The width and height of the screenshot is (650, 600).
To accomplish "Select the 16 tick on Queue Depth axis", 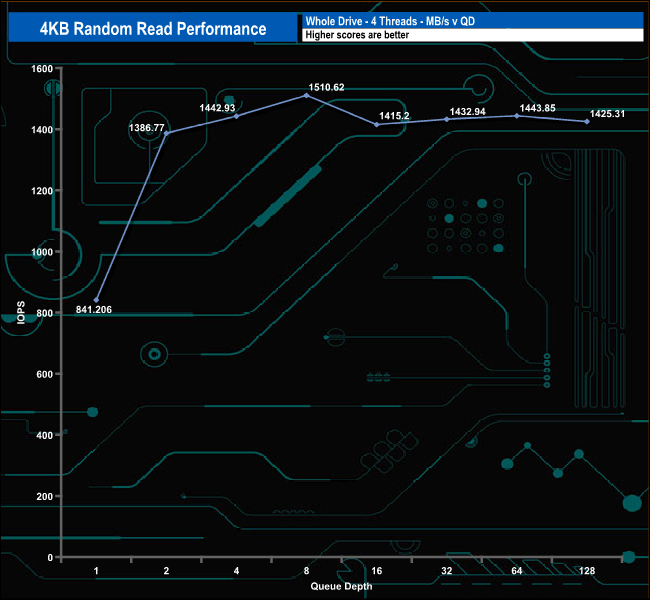I will coord(376,570).
